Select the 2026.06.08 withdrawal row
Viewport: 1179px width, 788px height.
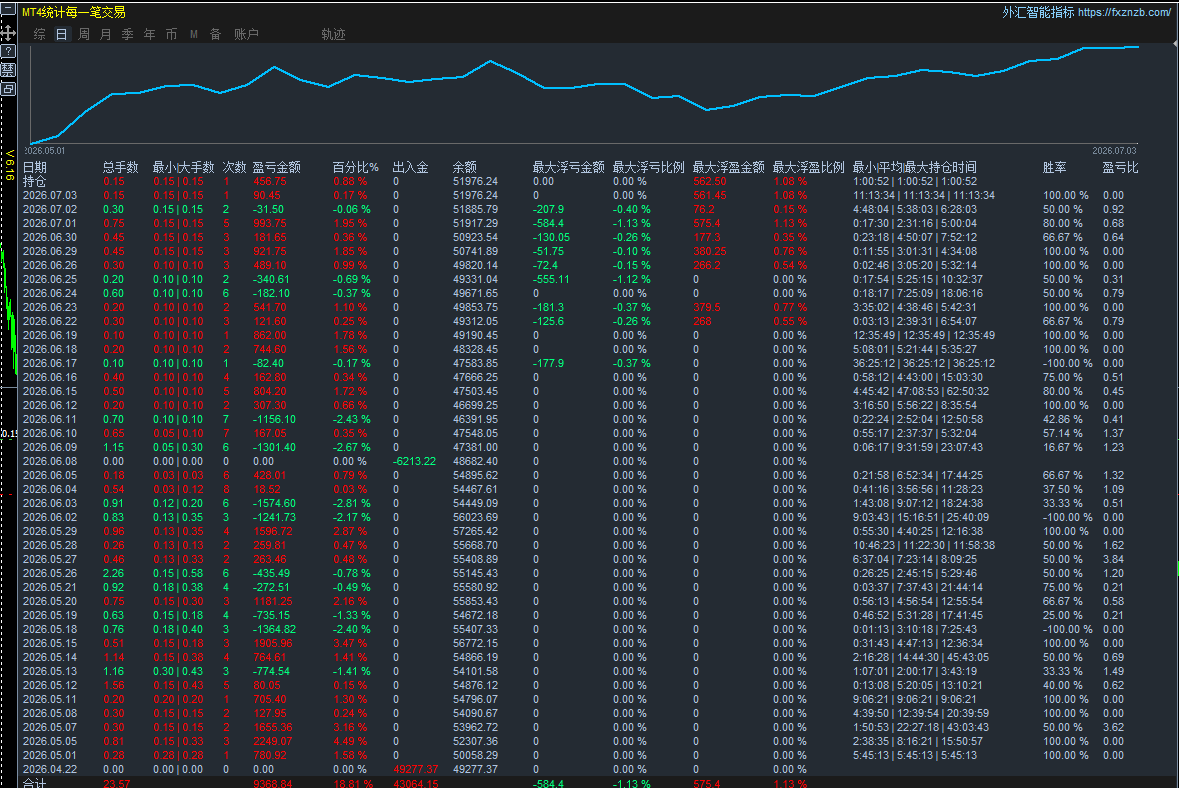tap(579, 461)
